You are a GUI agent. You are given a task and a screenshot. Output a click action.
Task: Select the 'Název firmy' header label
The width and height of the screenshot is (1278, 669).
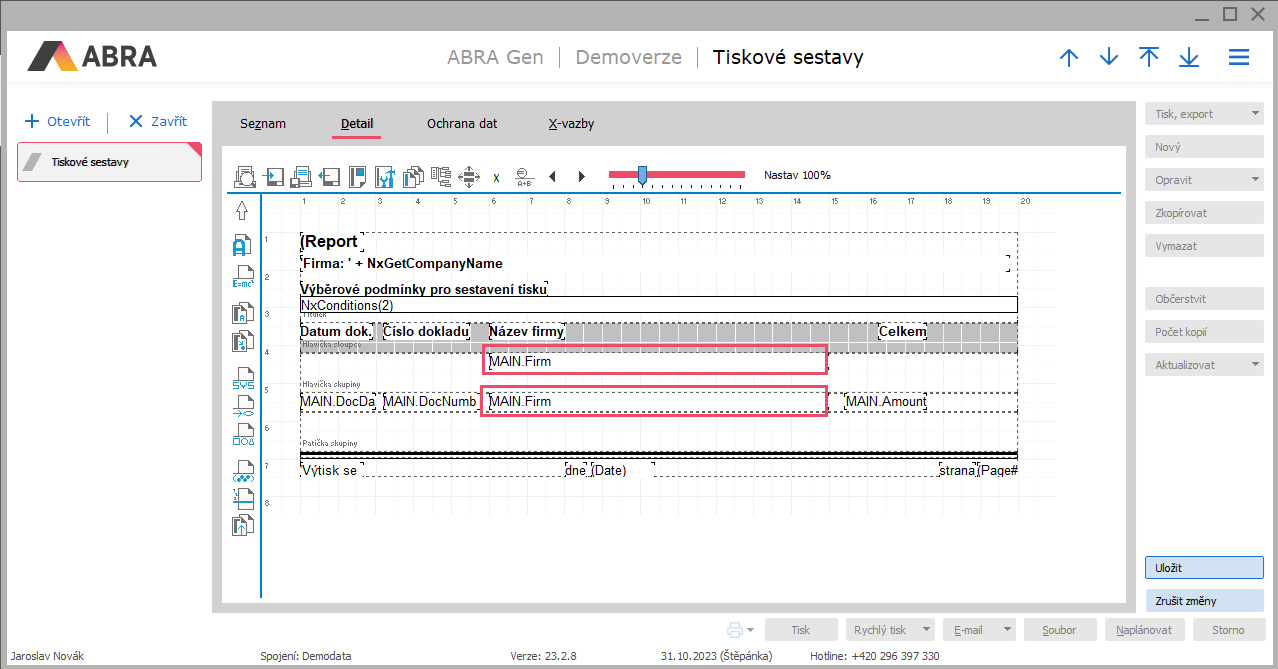526,331
